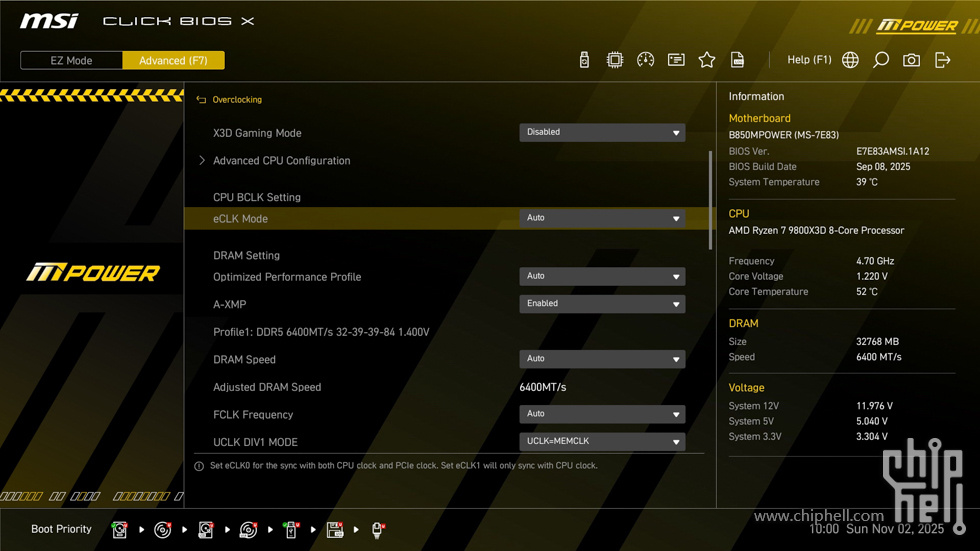Switch to EZ Mode tab
This screenshot has width=980, height=551.
click(x=72, y=61)
